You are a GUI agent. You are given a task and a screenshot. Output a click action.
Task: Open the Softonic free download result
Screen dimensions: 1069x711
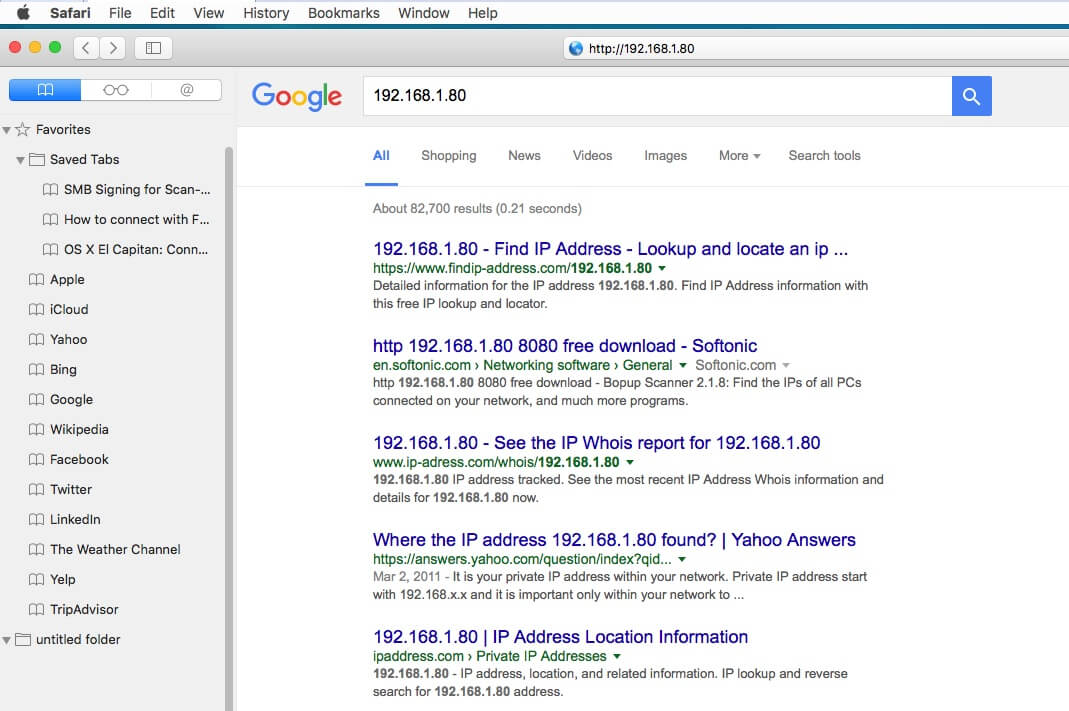tap(565, 346)
